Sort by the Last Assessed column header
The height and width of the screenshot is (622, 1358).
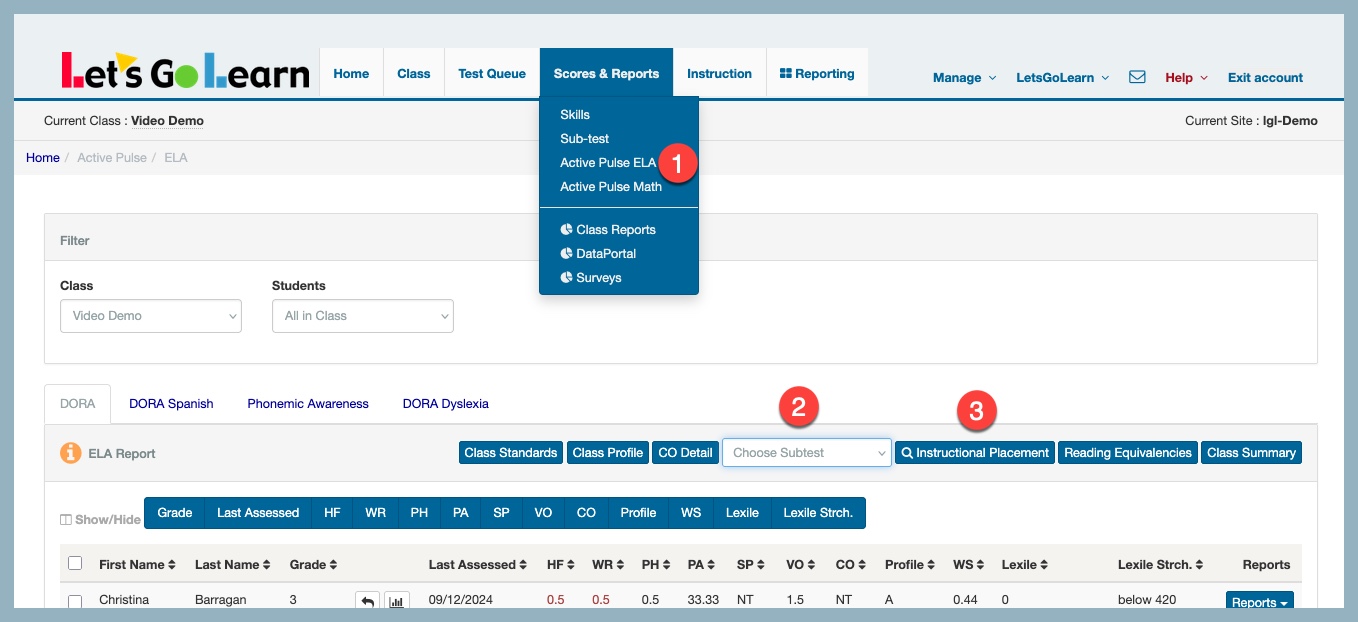click(478, 565)
